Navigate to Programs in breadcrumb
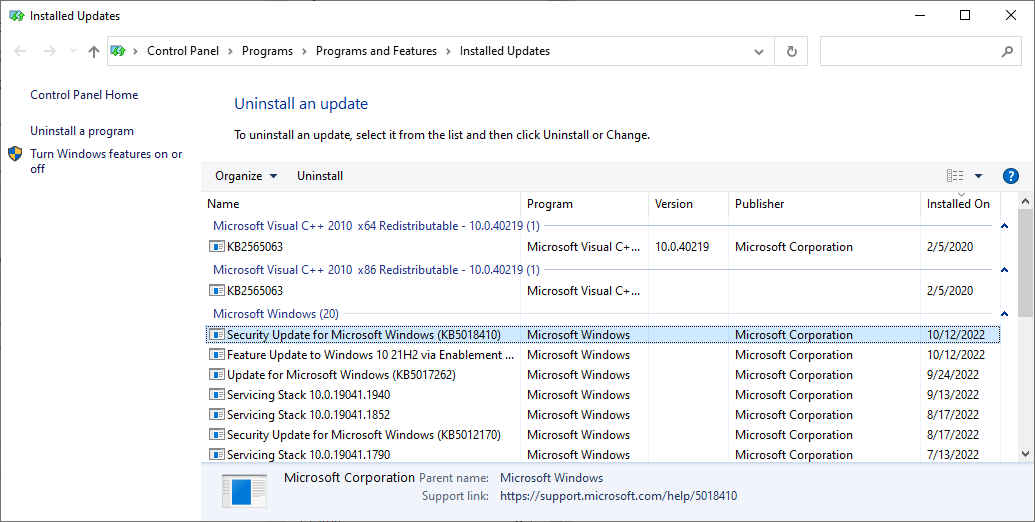Viewport: 1035px width, 522px height. [267, 51]
